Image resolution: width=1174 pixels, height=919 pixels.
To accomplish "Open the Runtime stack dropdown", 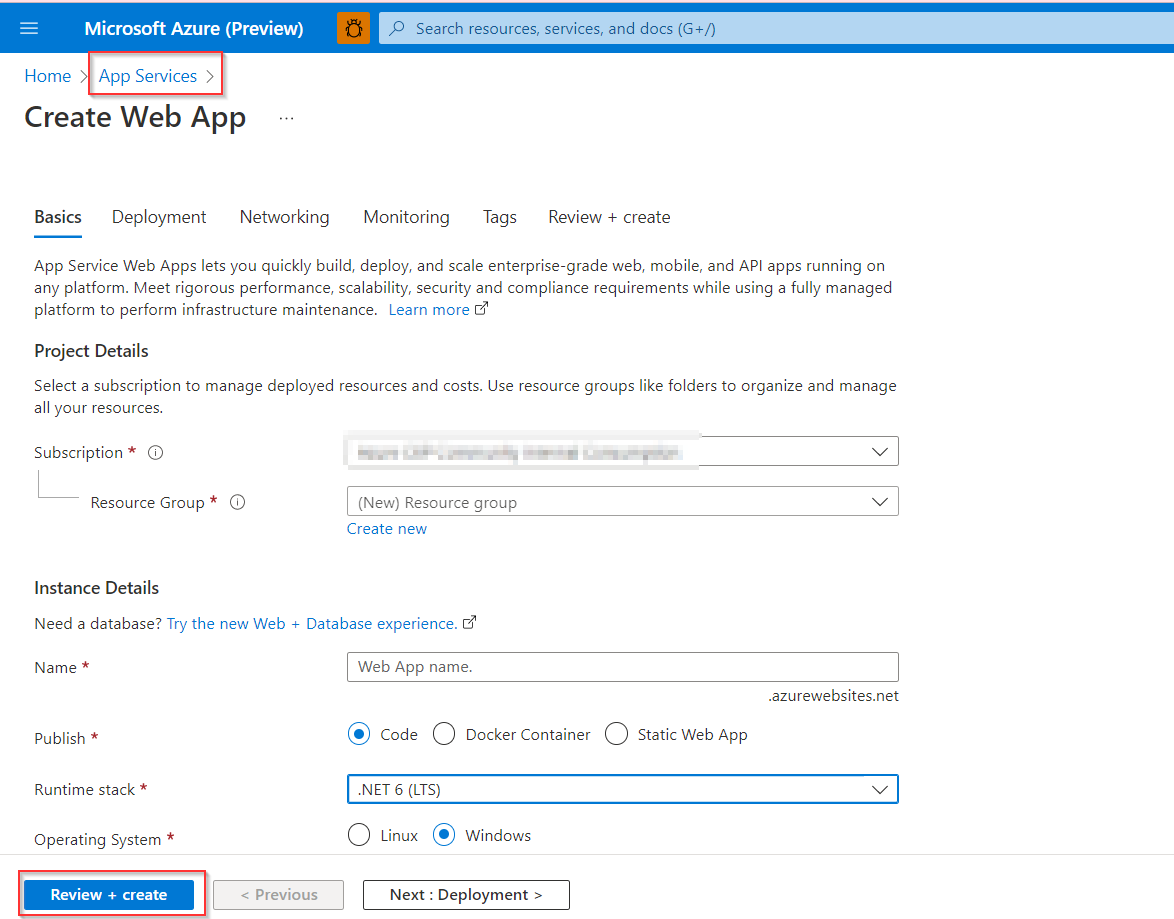I will pos(622,789).
